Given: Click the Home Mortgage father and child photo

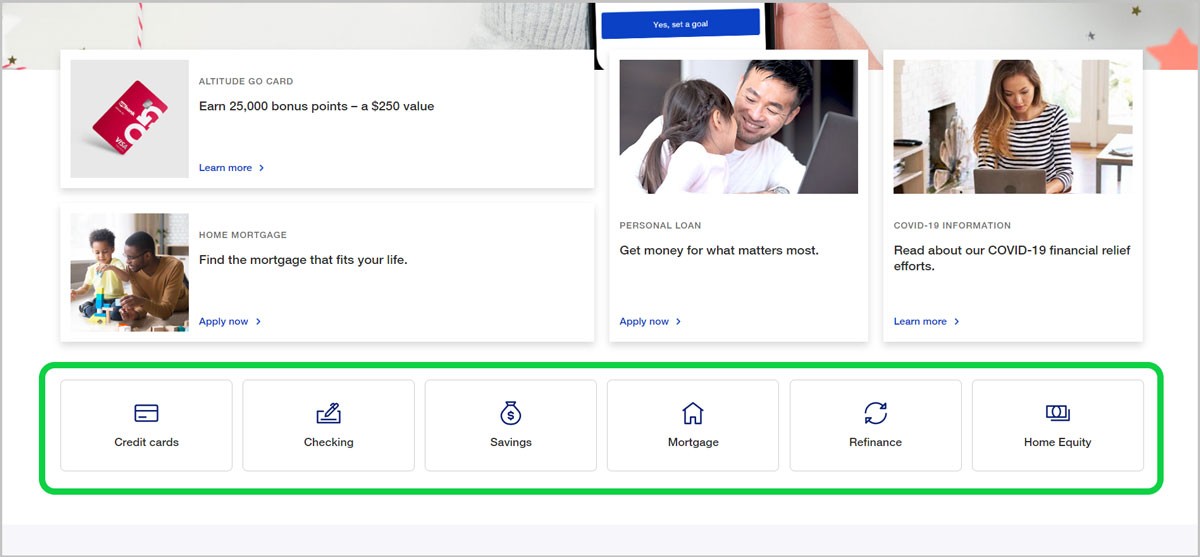Looking at the screenshot, I should click(x=129, y=272).
